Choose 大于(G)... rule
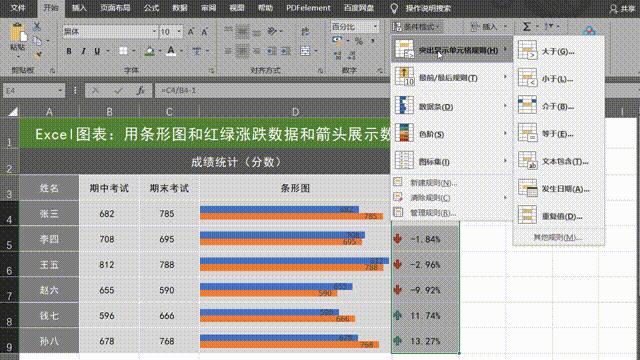Image resolution: width=640 pixels, height=360 pixels. coord(558,51)
